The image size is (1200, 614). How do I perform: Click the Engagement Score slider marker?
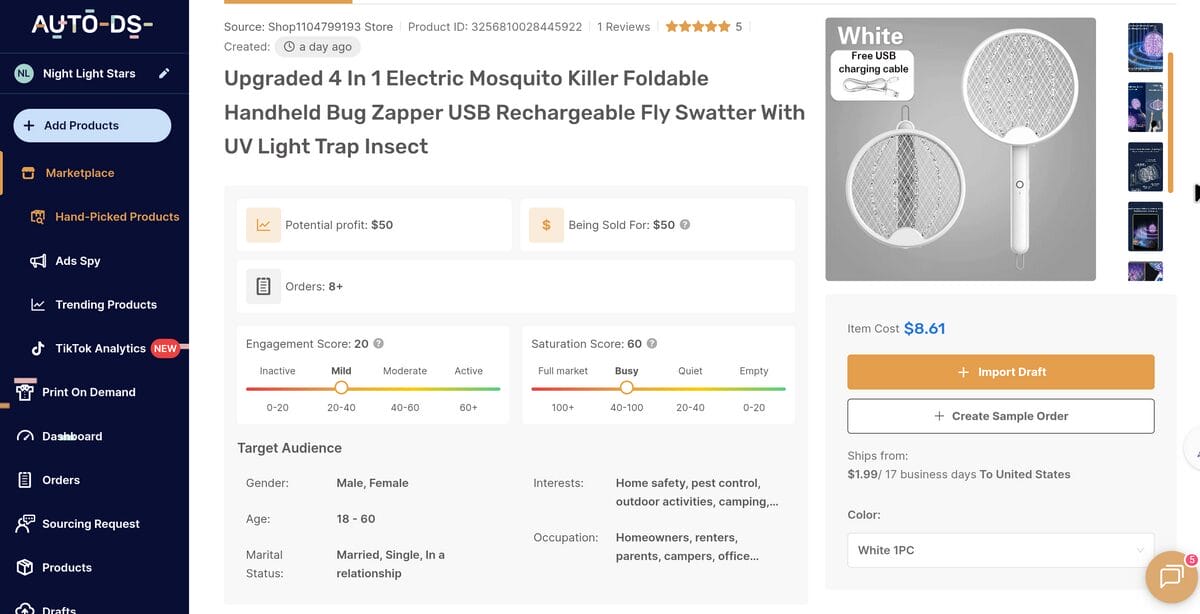point(341,388)
